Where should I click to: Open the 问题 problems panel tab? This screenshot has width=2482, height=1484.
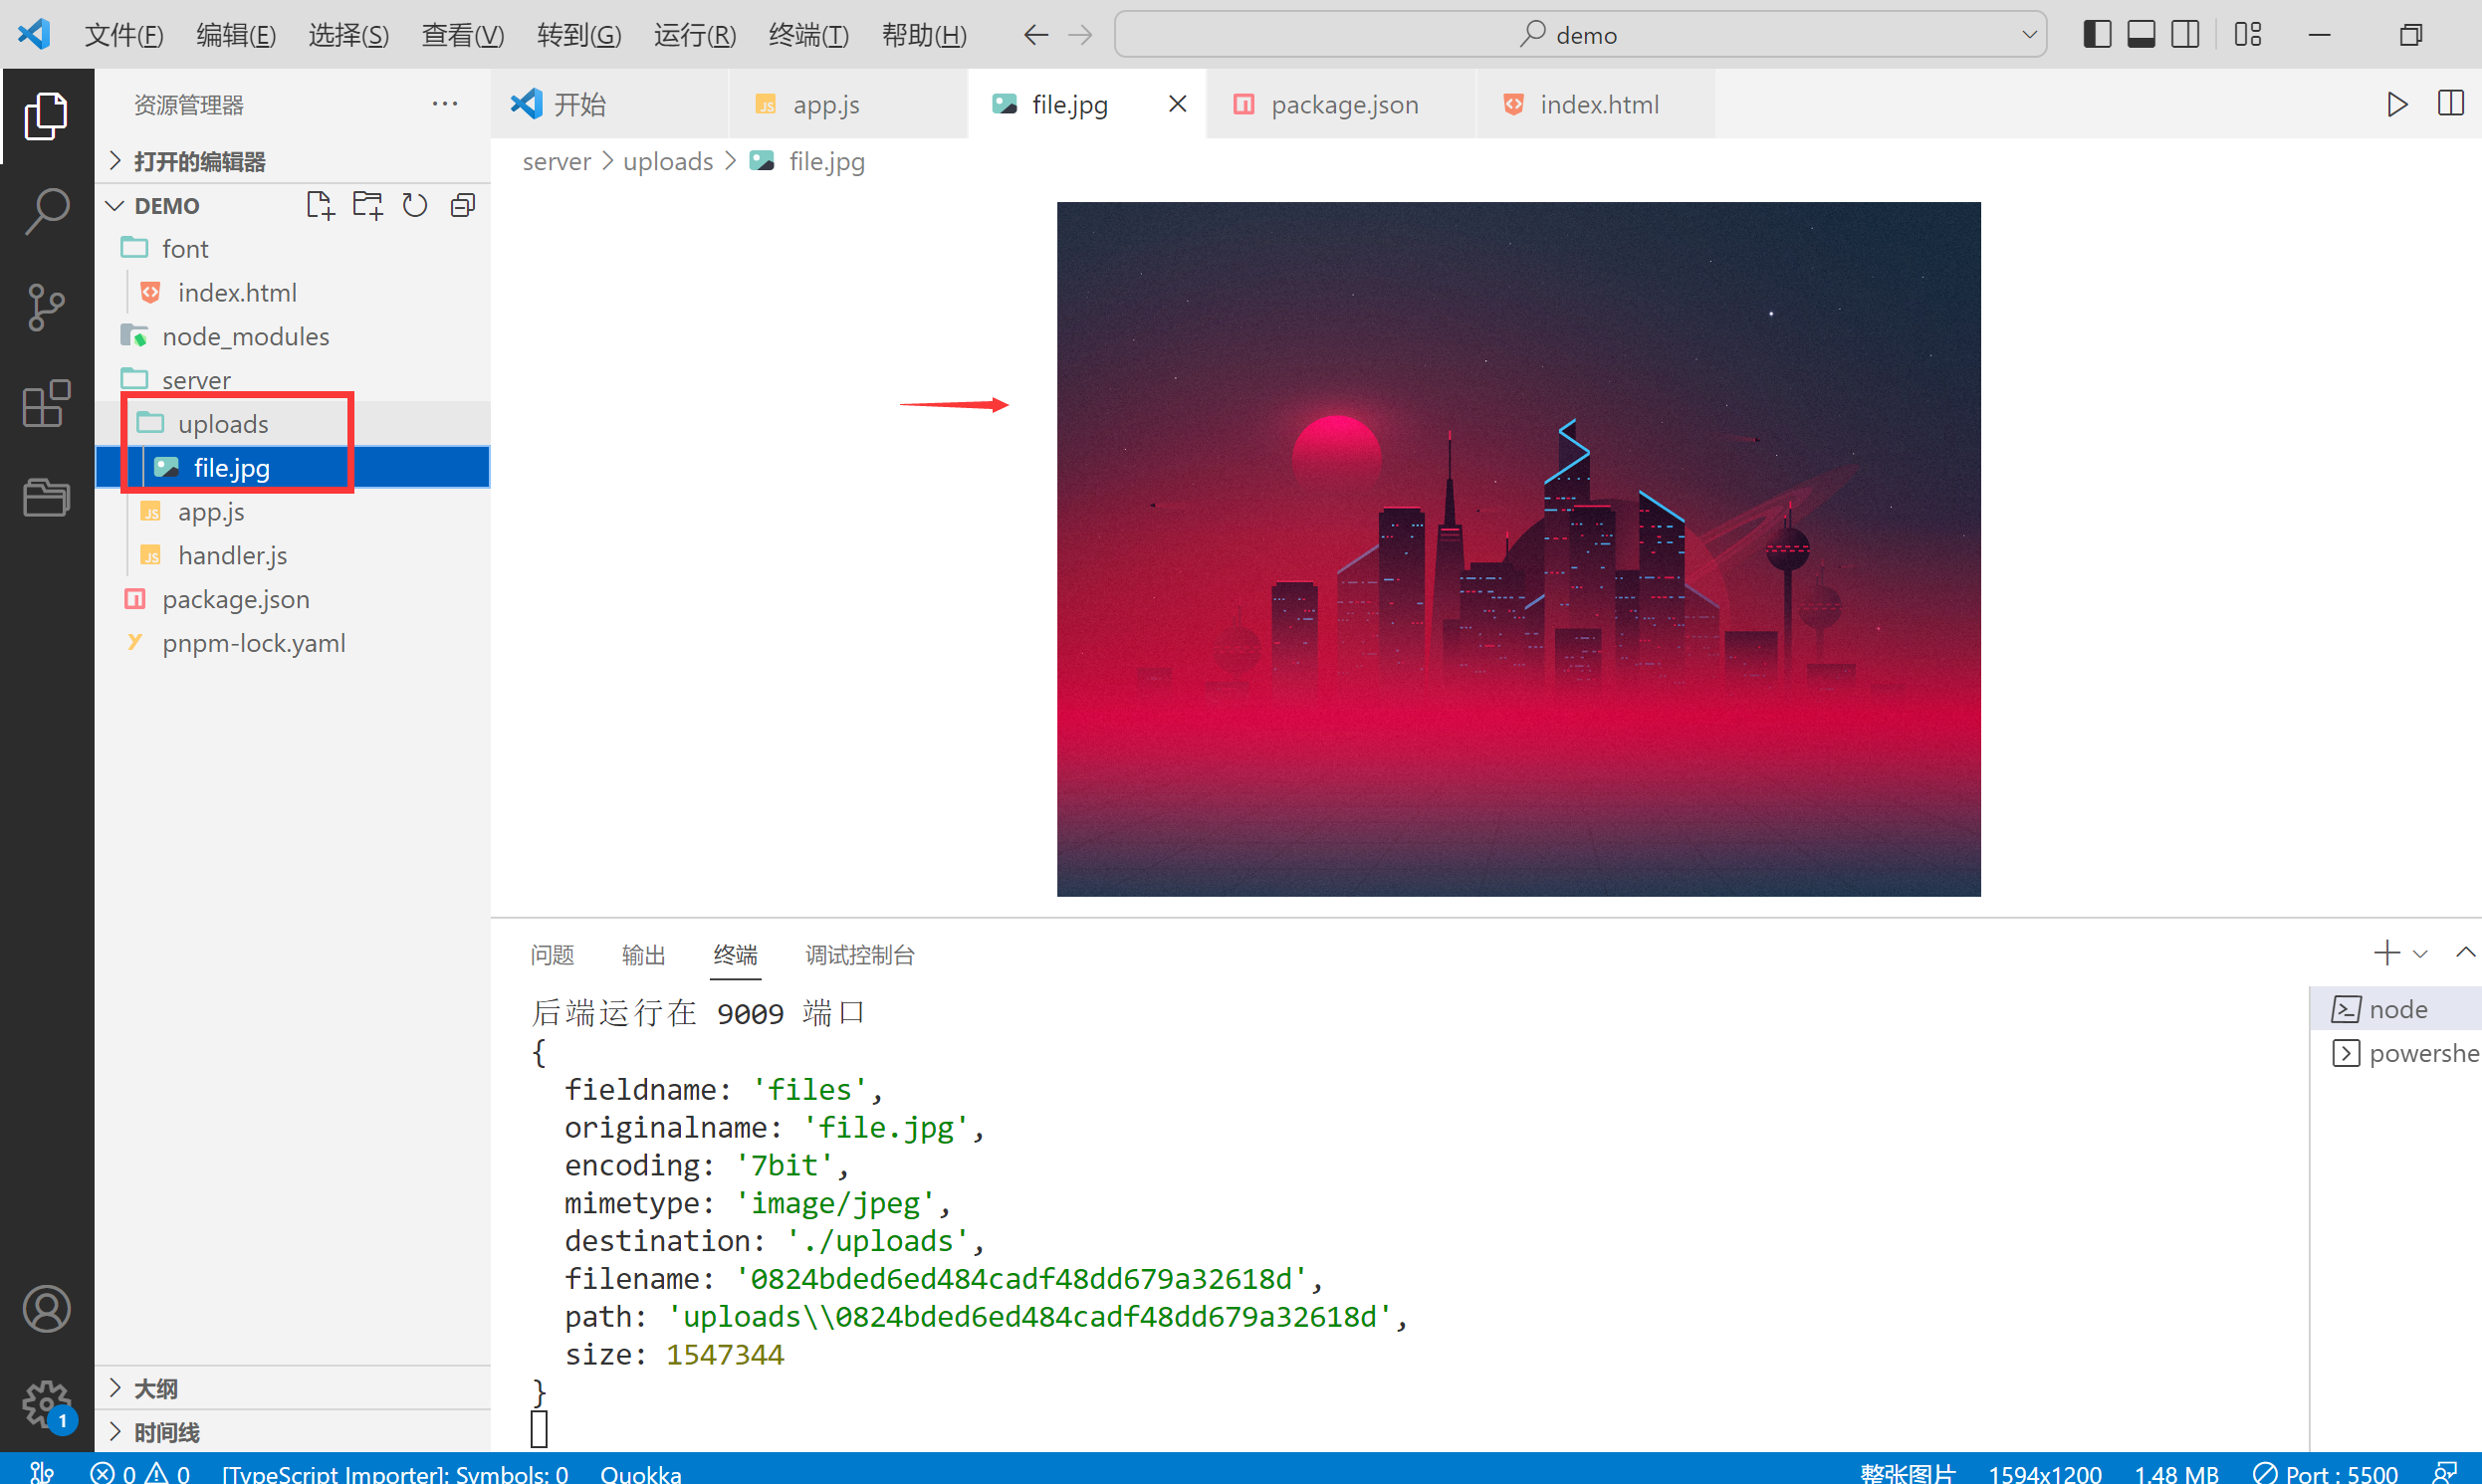click(x=552, y=955)
